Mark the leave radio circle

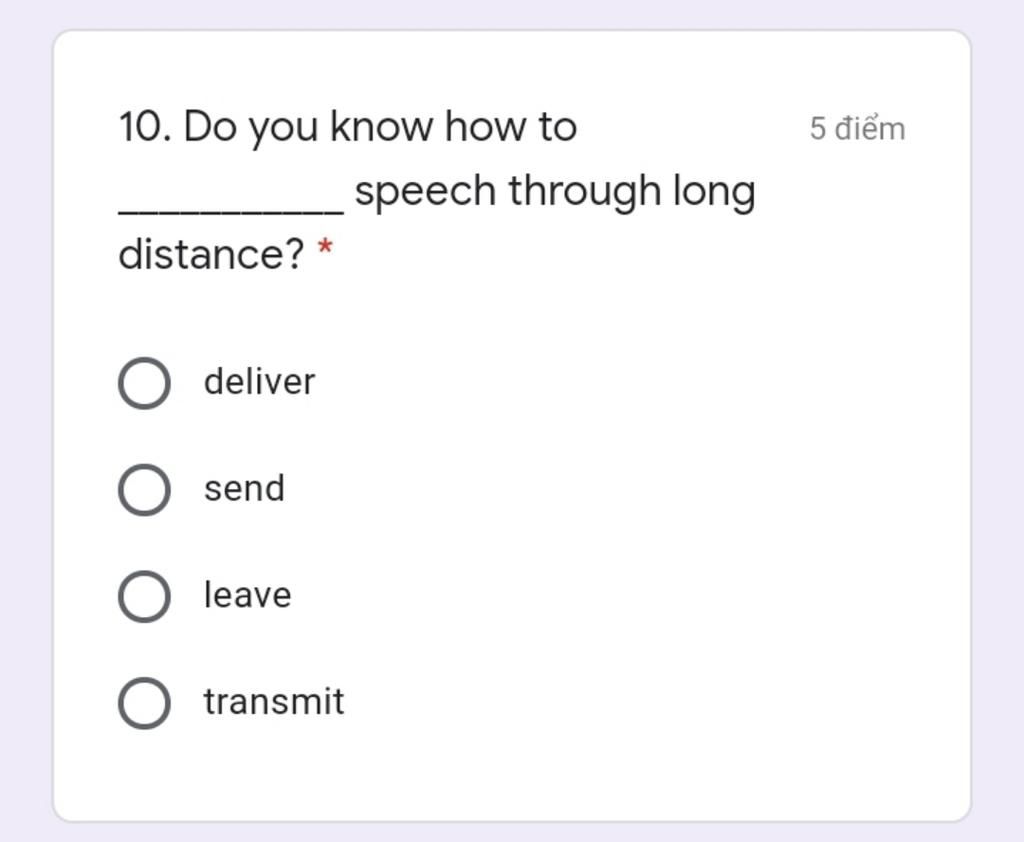click(x=144, y=596)
